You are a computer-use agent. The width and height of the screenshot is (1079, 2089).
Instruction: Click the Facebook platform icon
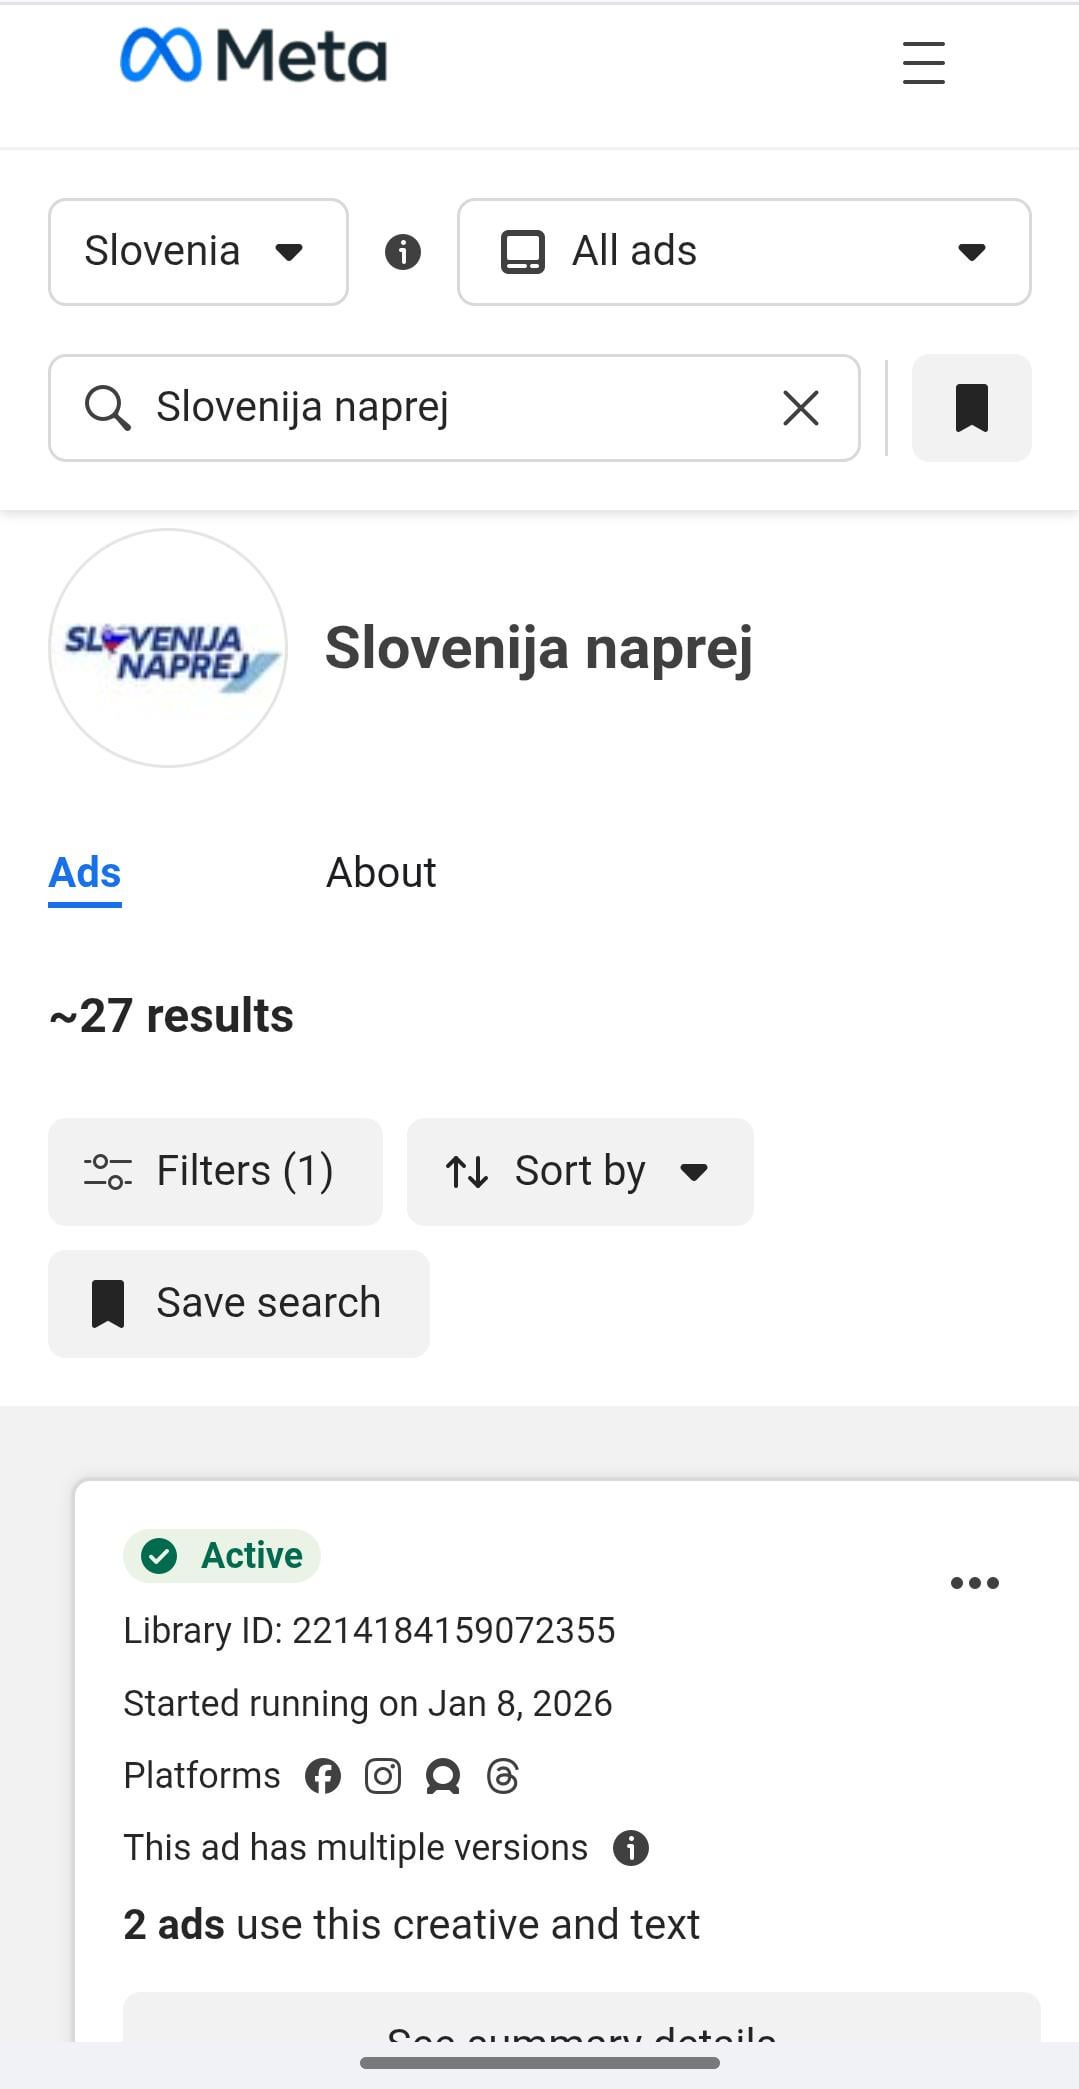click(323, 1776)
